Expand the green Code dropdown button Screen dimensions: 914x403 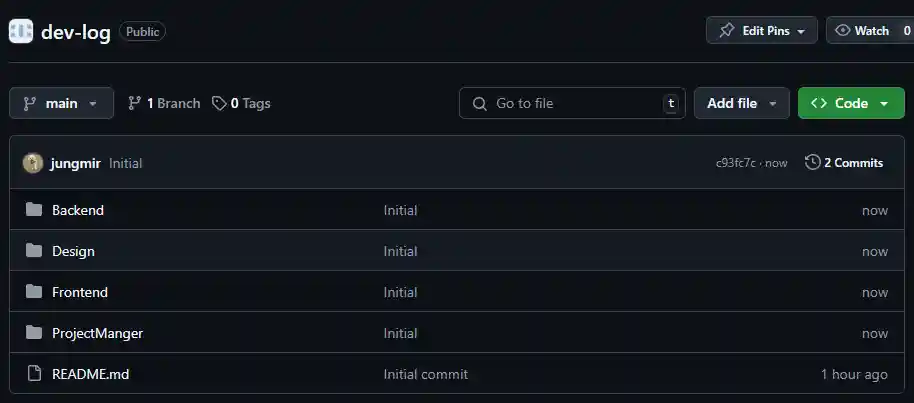click(851, 103)
